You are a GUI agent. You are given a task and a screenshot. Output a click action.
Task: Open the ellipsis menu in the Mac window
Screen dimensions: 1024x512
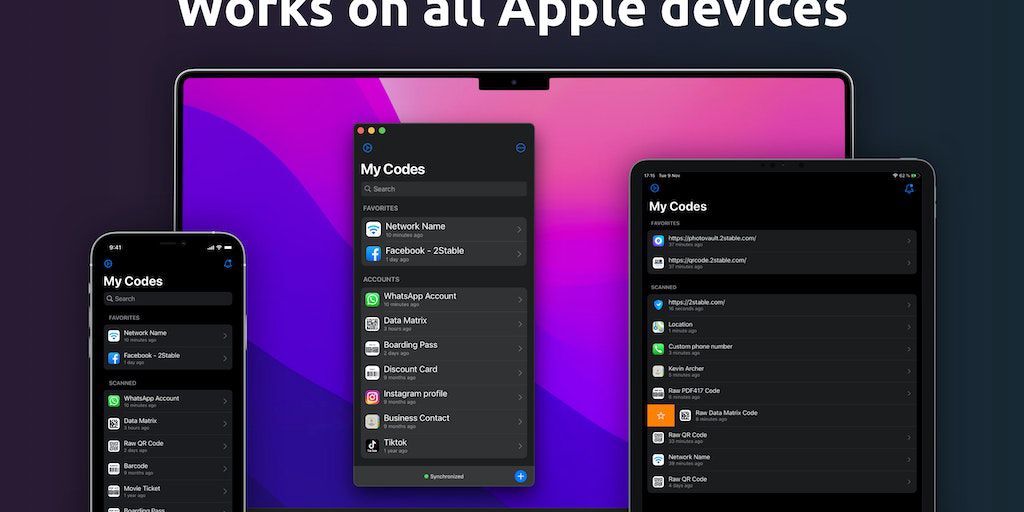[520, 148]
